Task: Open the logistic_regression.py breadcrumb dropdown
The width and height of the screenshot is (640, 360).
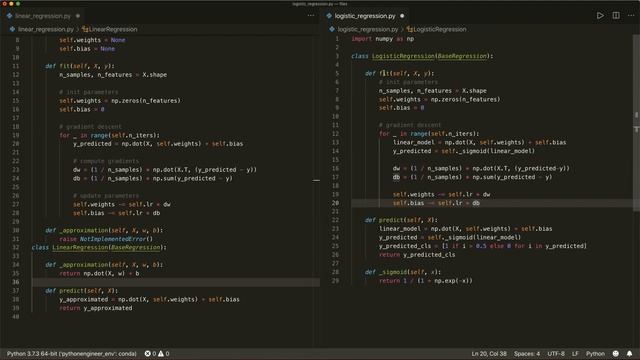Action: (368, 29)
